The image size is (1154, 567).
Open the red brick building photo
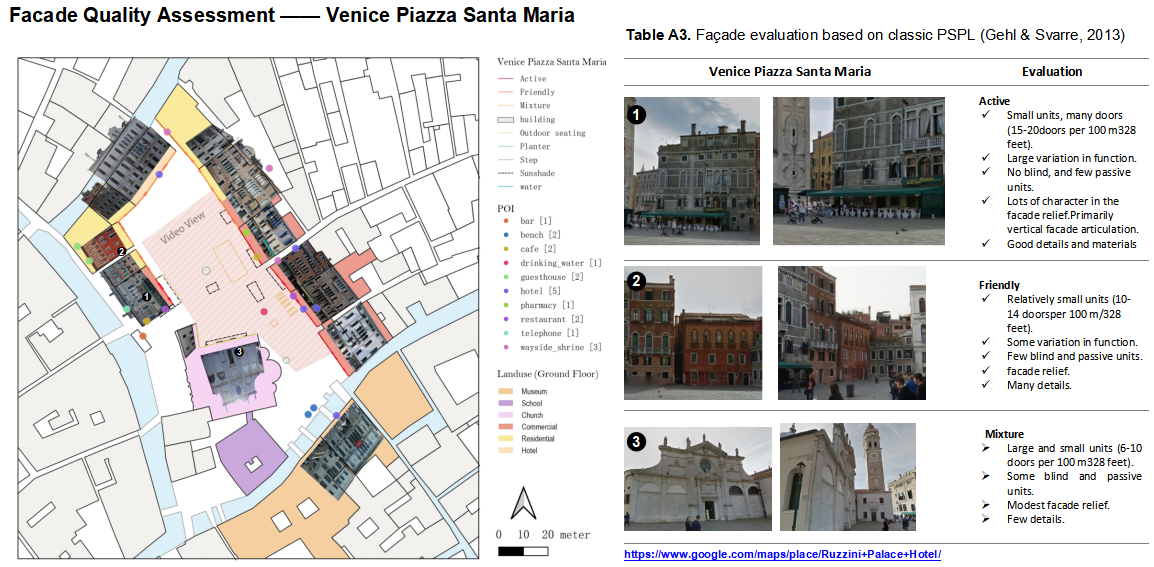click(693, 333)
